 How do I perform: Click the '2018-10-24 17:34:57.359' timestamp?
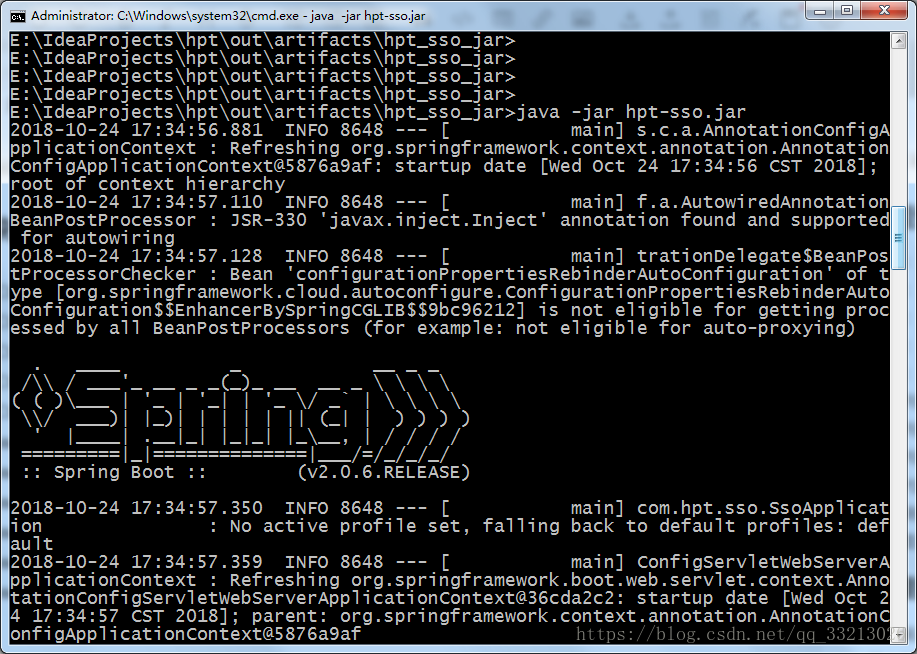click(x=136, y=562)
